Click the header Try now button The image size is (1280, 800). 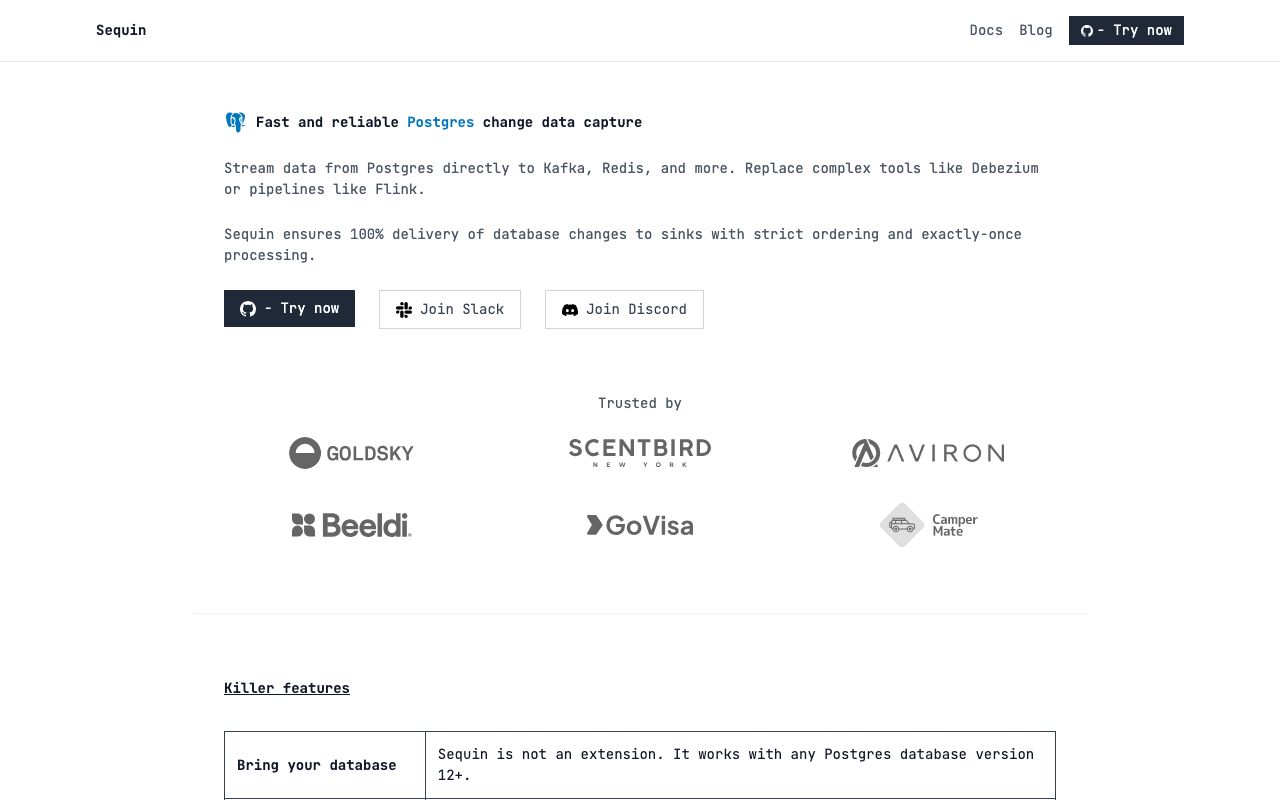pyautogui.click(x=1126, y=30)
